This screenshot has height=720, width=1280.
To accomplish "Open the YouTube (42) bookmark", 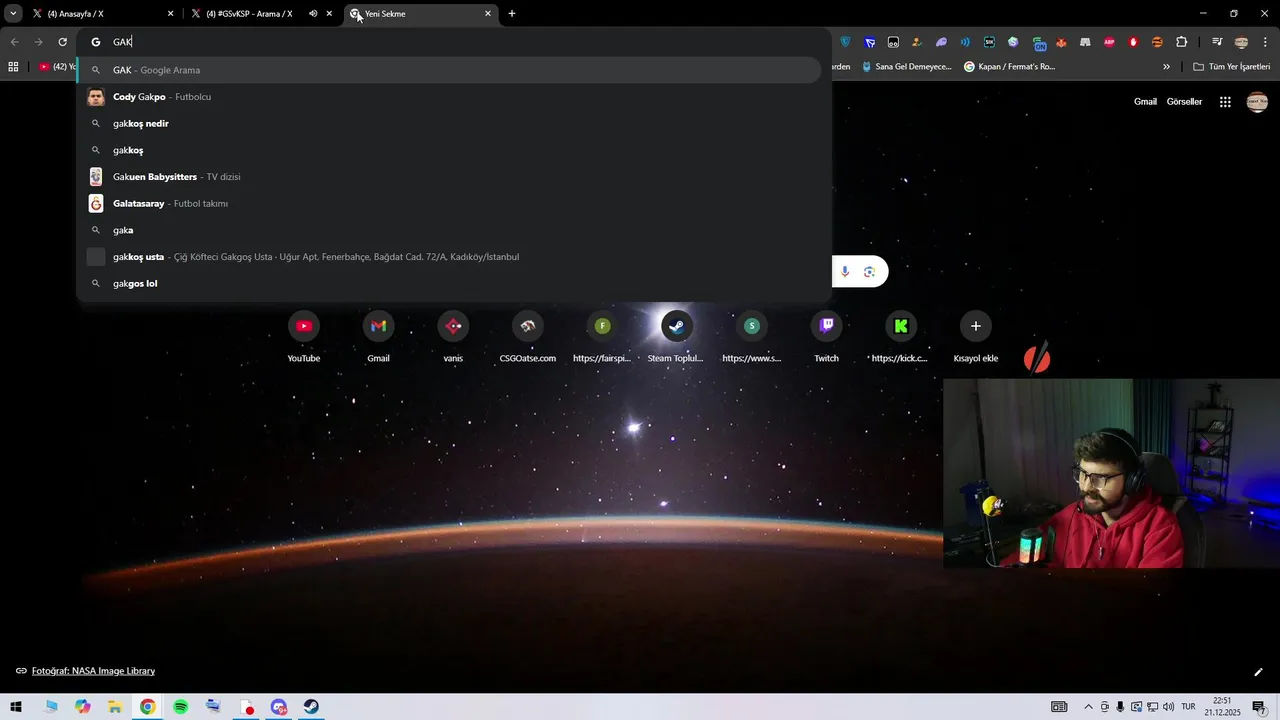I will pos(57,67).
